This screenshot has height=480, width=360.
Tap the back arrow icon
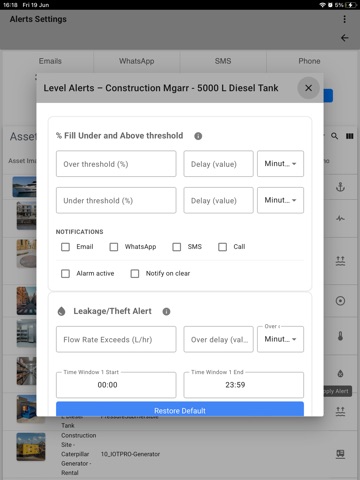[344, 38]
